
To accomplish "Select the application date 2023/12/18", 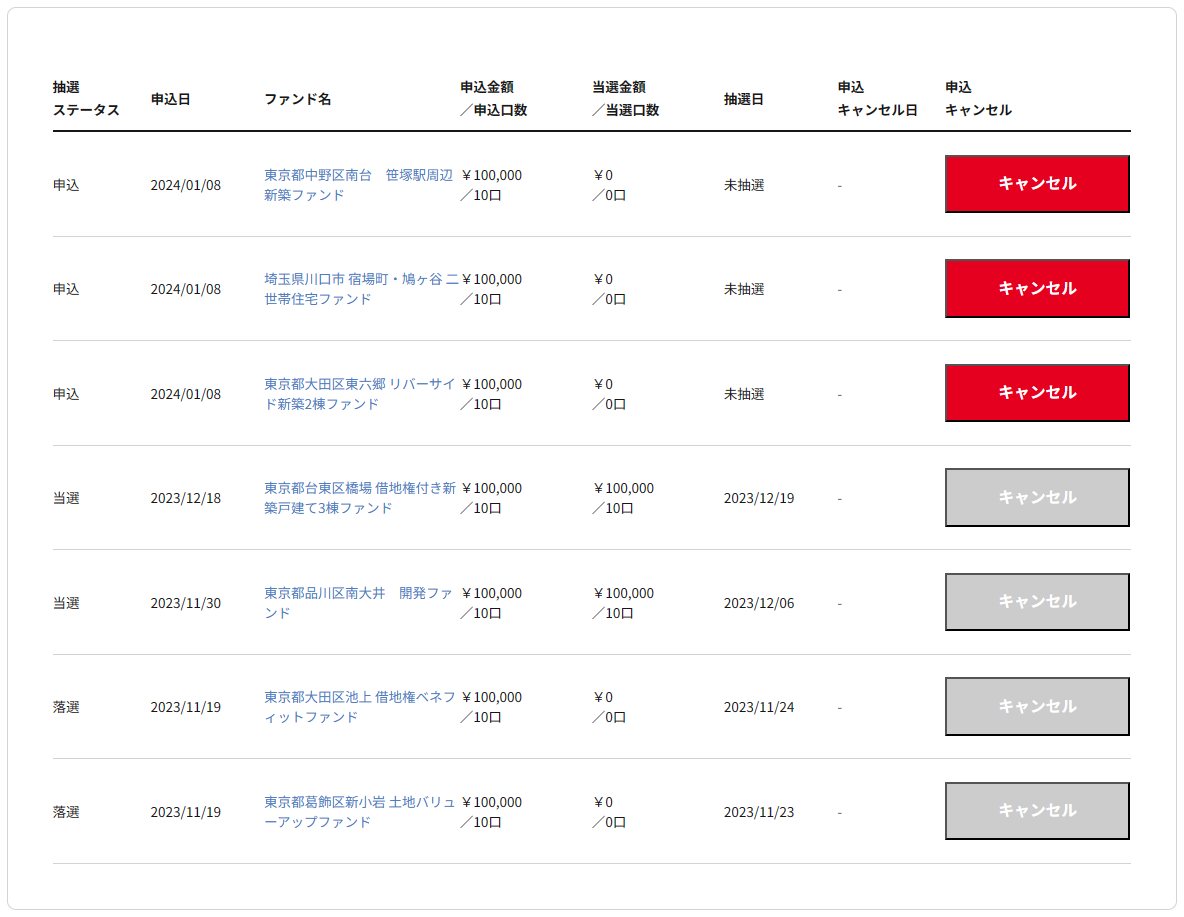I will pos(186,499).
